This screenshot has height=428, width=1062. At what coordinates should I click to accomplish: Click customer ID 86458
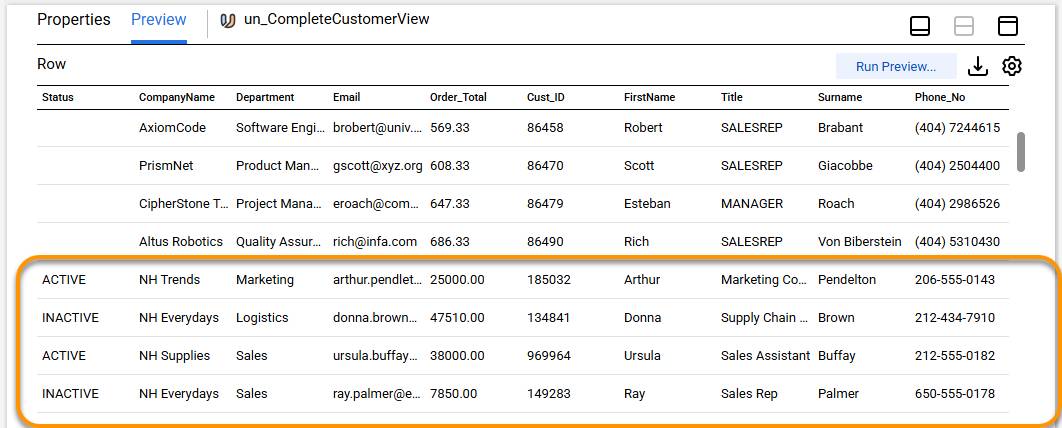tap(545, 128)
